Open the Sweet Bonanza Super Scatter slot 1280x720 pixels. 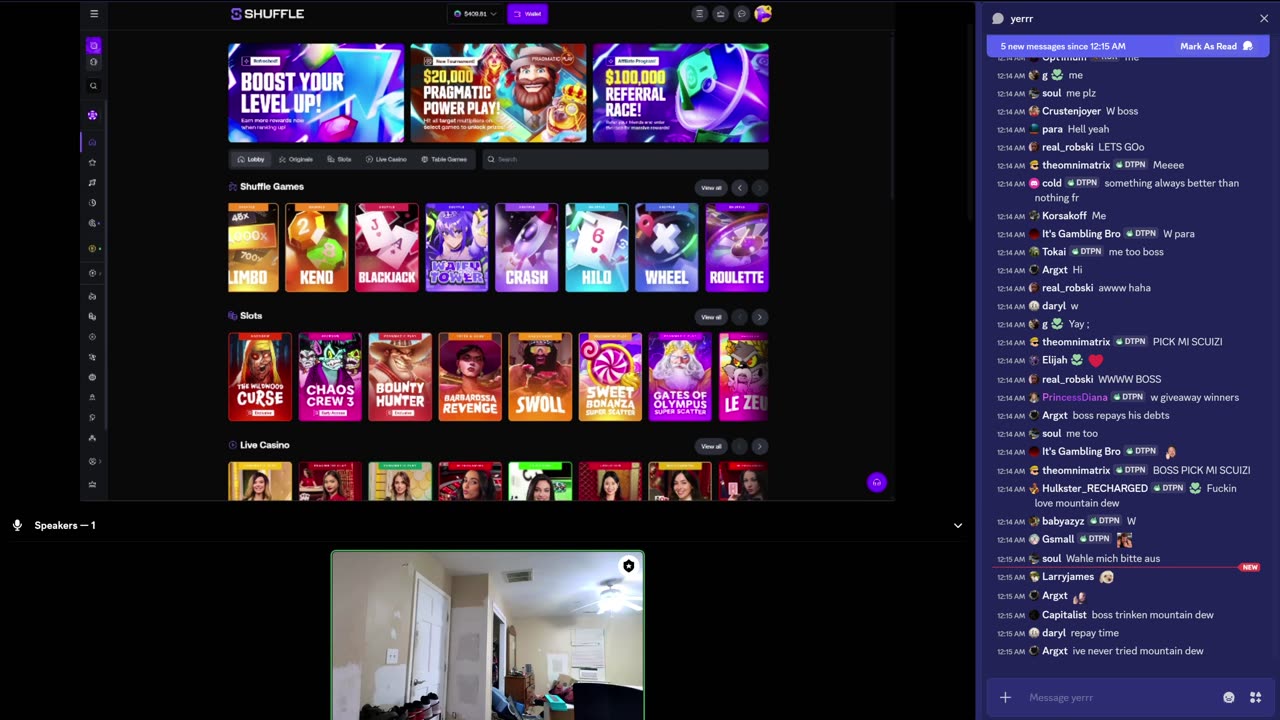click(x=610, y=377)
